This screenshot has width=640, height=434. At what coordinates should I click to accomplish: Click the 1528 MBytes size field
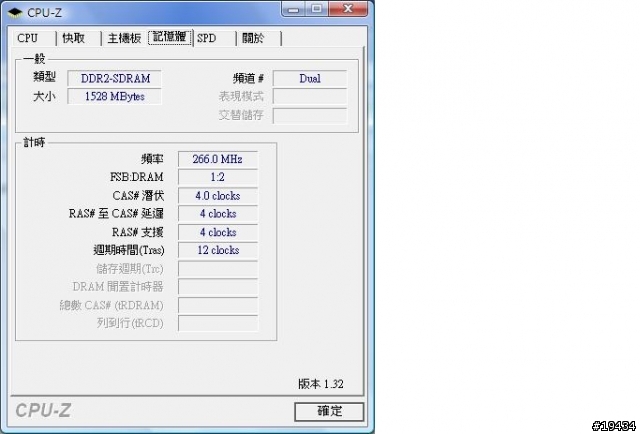coord(114,97)
